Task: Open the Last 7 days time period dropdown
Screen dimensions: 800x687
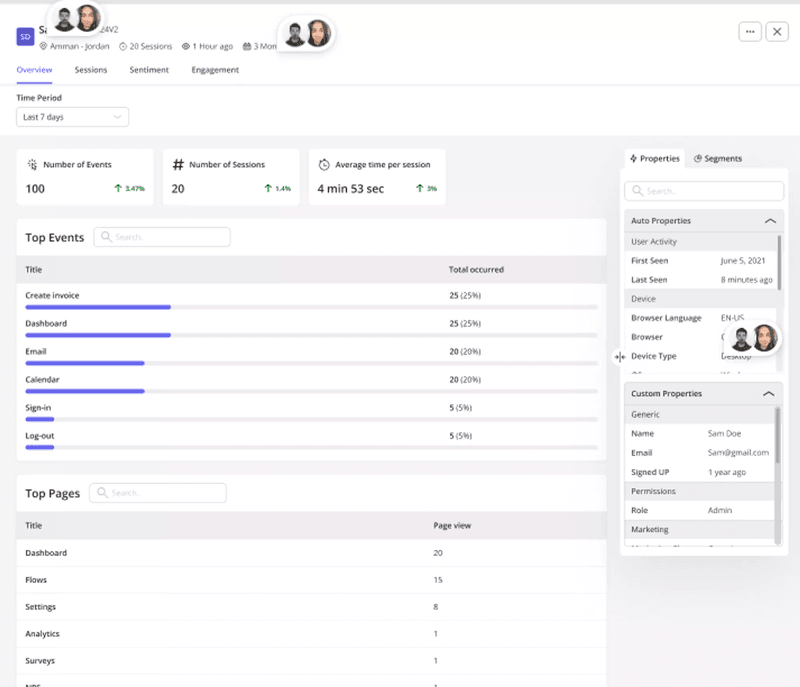Action: (70, 116)
